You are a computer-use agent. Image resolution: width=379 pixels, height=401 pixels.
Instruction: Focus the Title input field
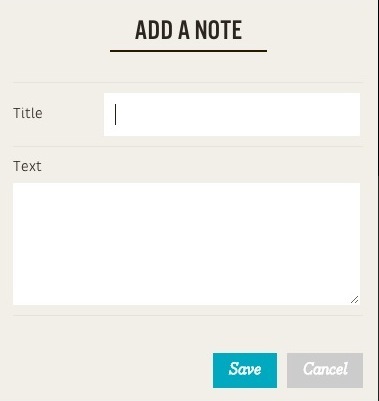232,114
